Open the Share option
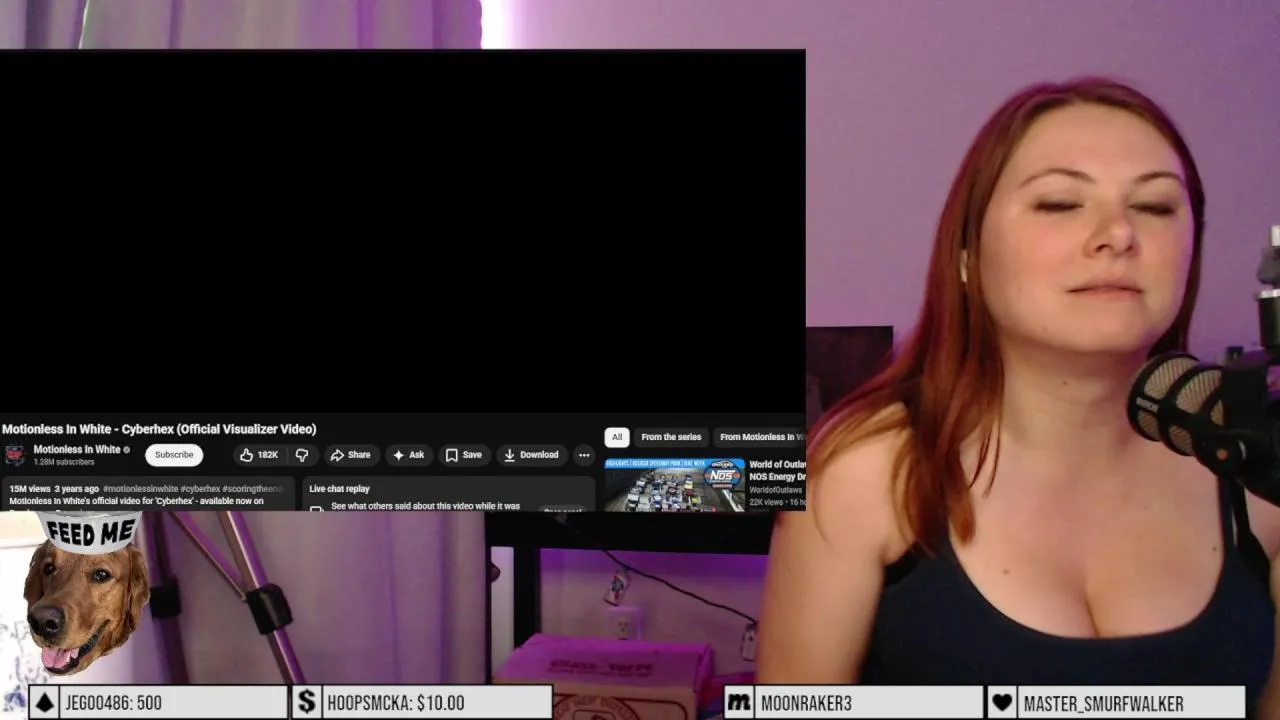Viewport: 1280px width, 720px height. click(350, 455)
